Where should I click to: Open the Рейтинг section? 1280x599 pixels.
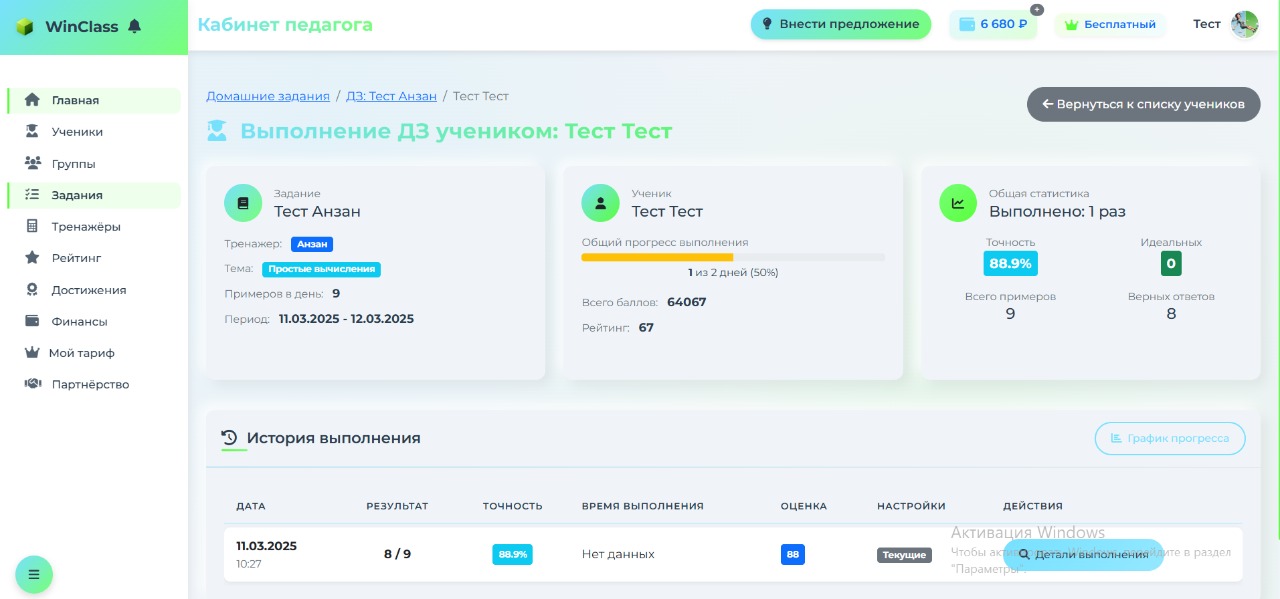tap(76, 258)
